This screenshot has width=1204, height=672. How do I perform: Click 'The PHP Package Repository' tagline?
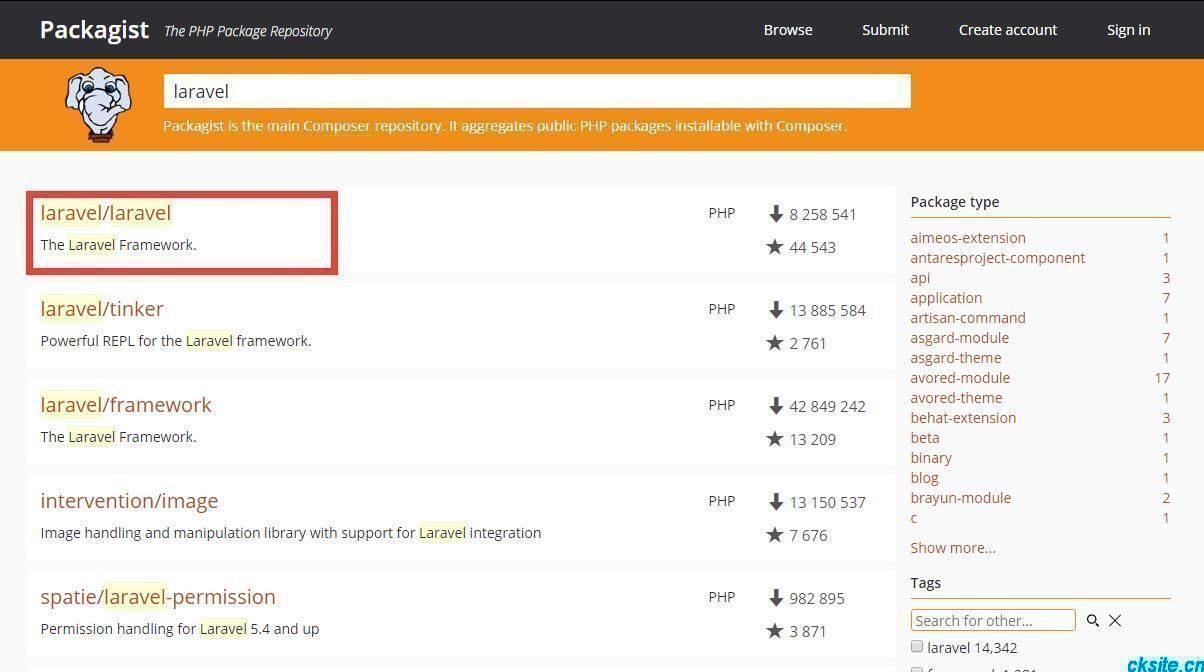[248, 31]
